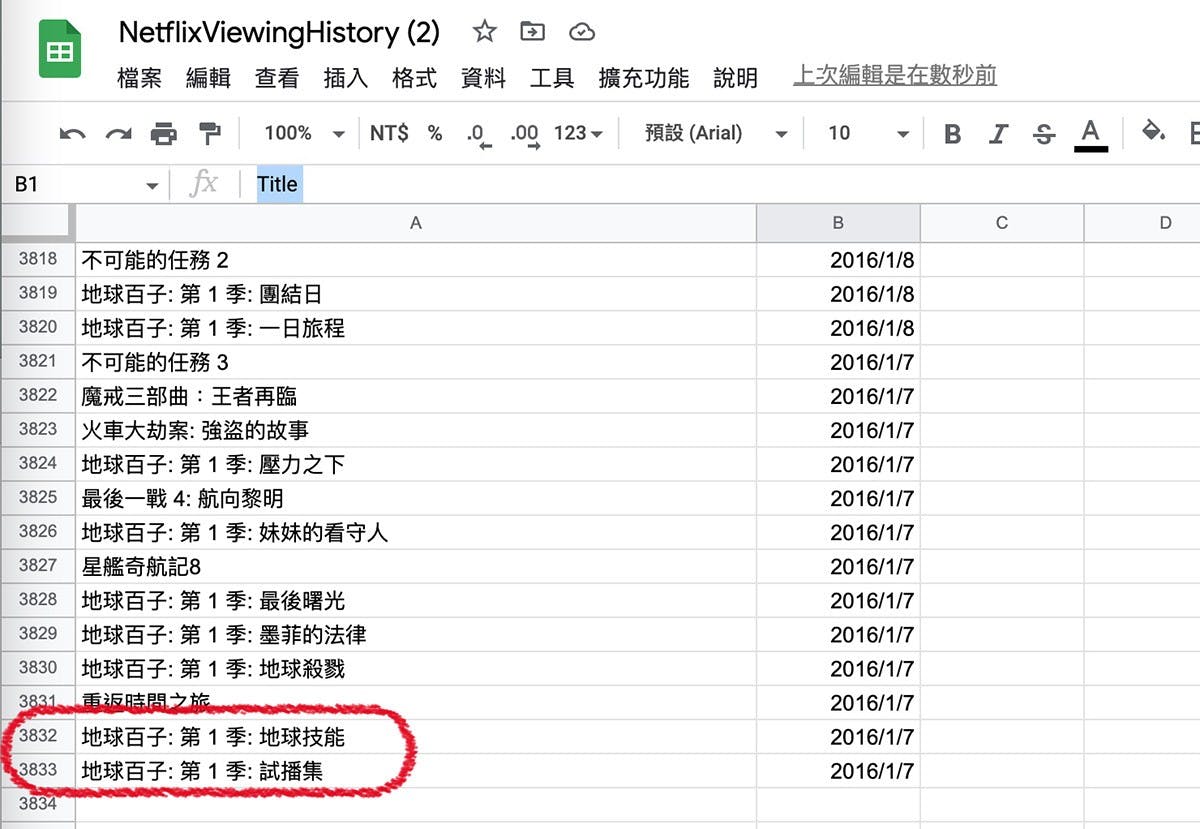
Task: Apply percent format
Action: coord(435,133)
